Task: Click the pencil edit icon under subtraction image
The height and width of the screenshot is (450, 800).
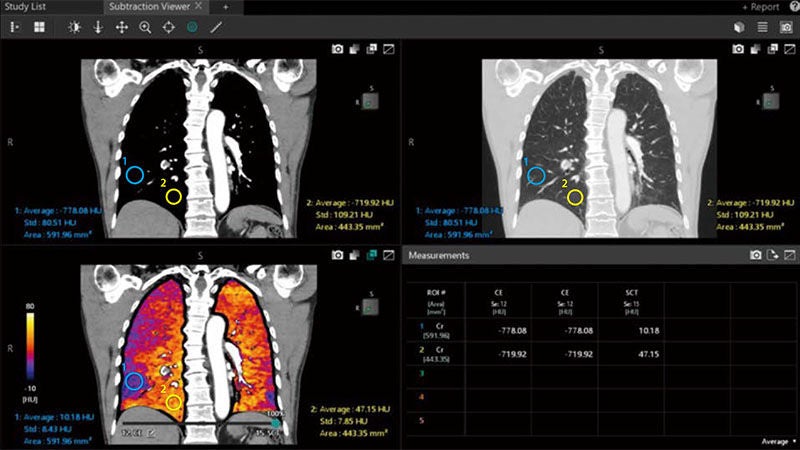Action: pos(152,434)
